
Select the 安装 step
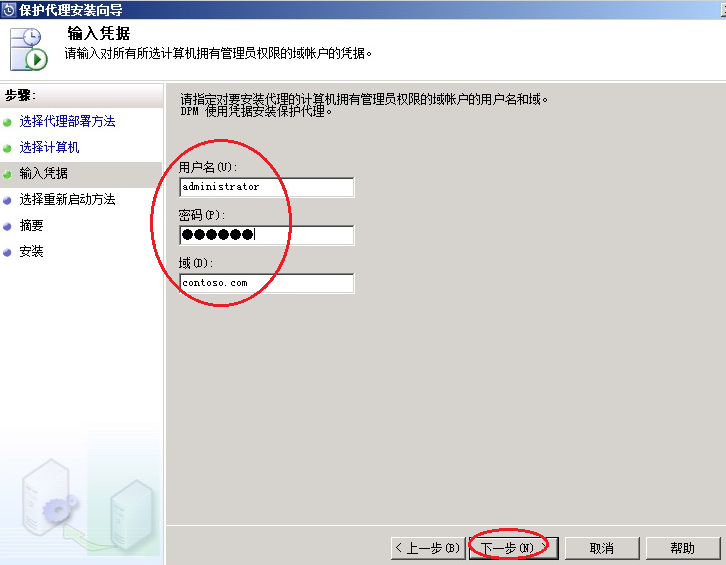(31, 251)
